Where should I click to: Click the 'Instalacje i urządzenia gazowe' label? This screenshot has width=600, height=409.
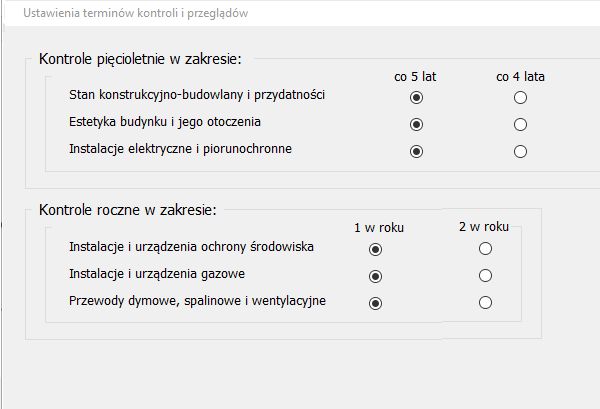[x=156, y=273]
